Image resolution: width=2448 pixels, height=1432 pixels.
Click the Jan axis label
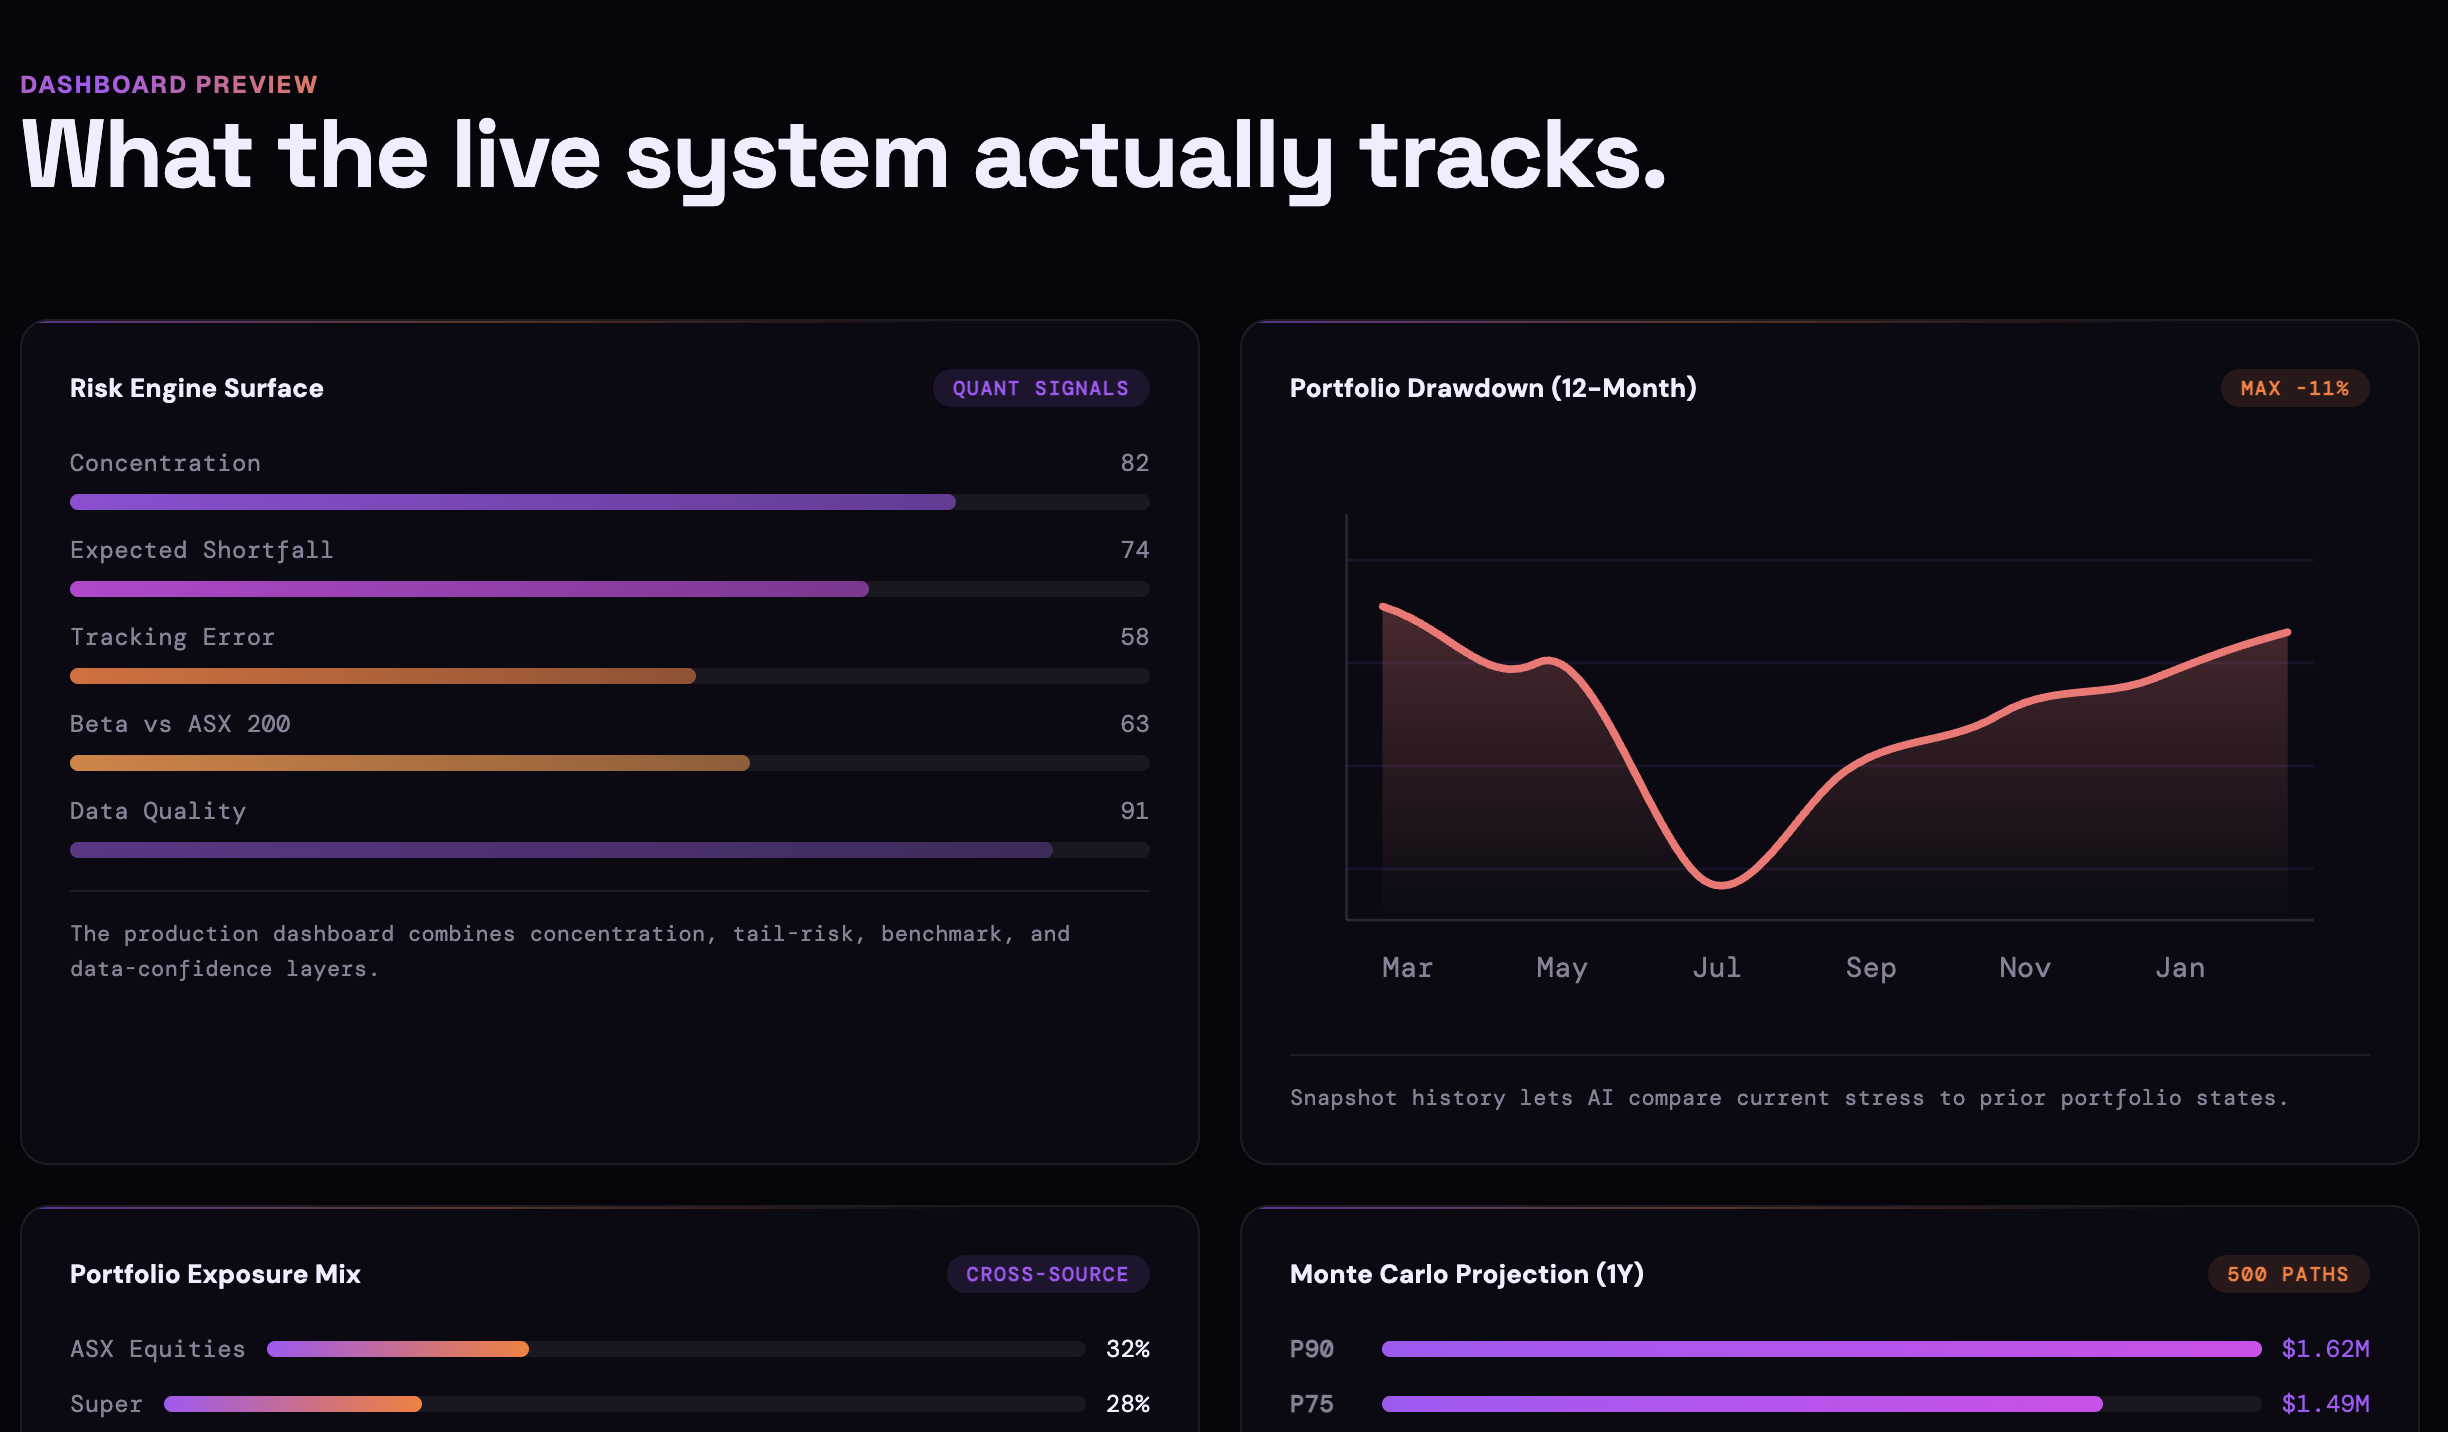click(x=2180, y=968)
